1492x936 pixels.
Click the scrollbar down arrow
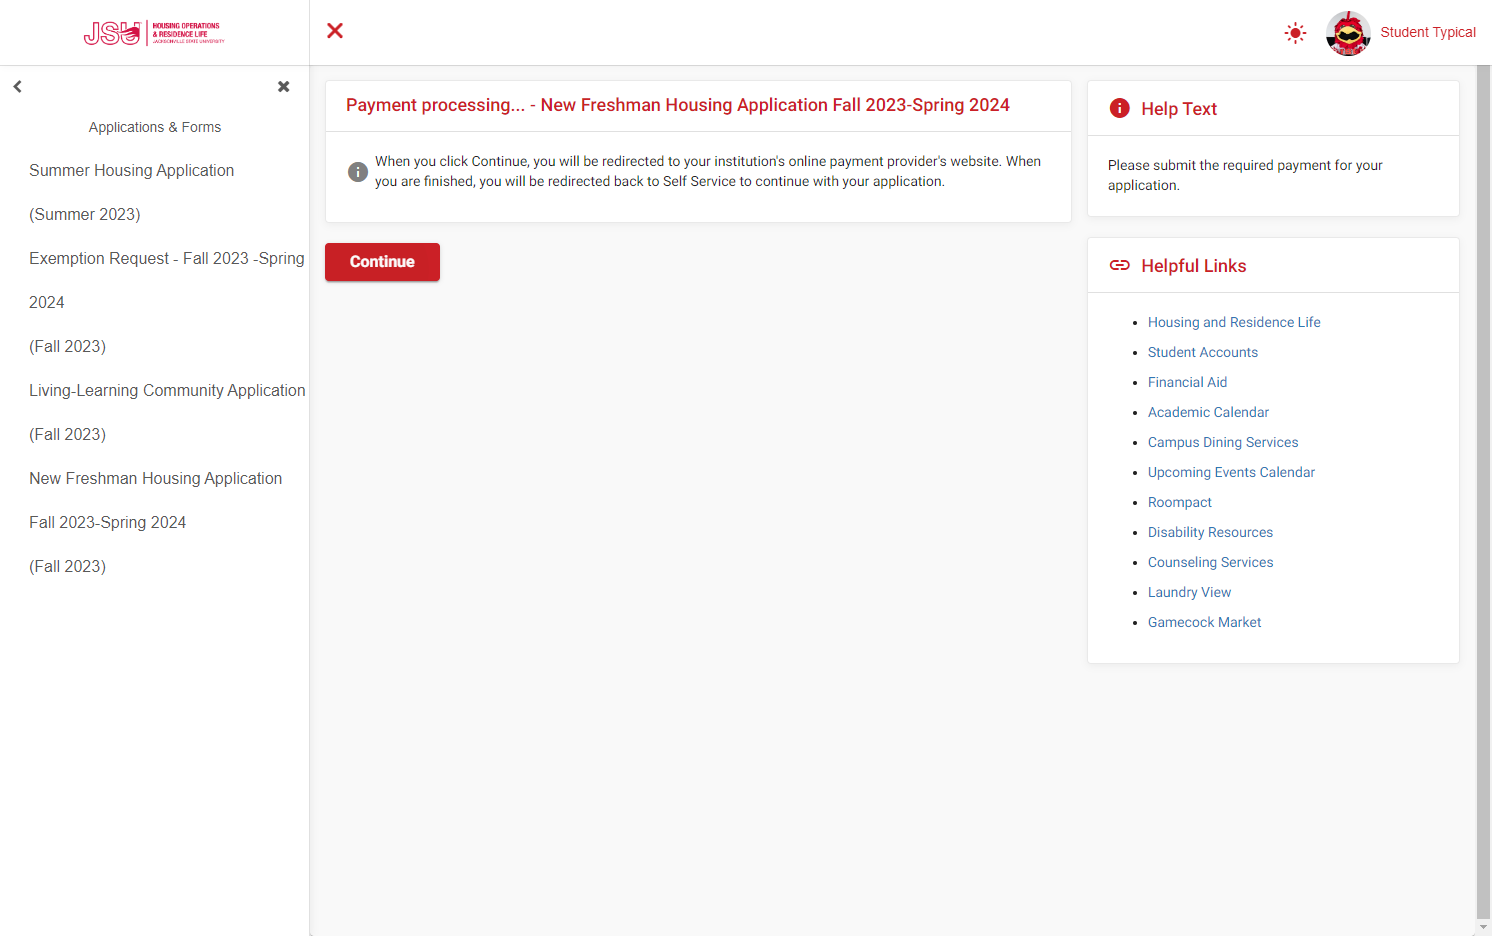[x=1483, y=927]
